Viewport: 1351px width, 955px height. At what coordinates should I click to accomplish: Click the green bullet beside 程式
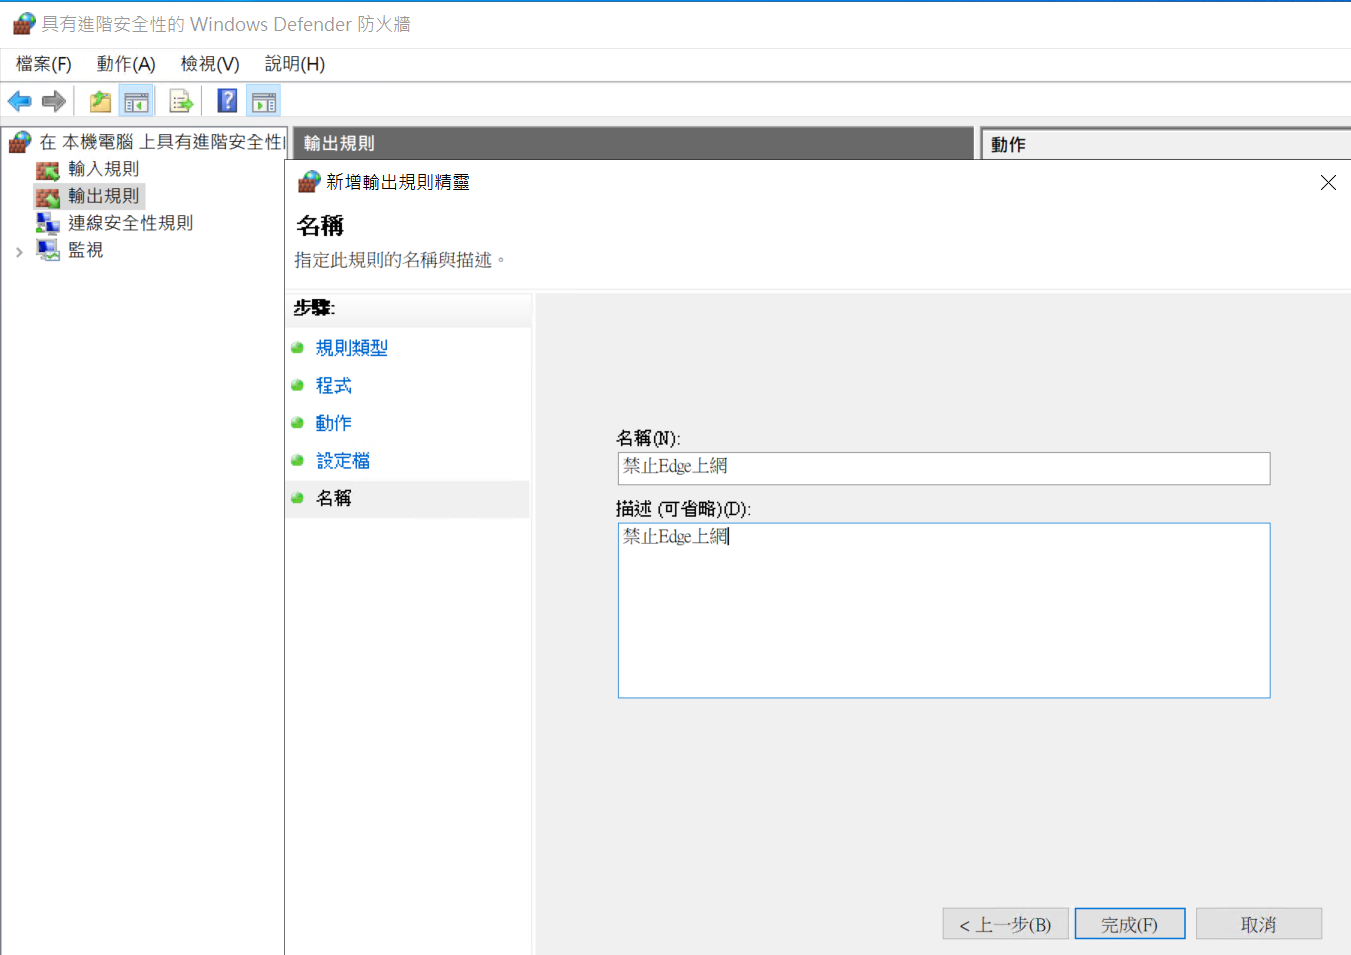(x=297, y=385)
